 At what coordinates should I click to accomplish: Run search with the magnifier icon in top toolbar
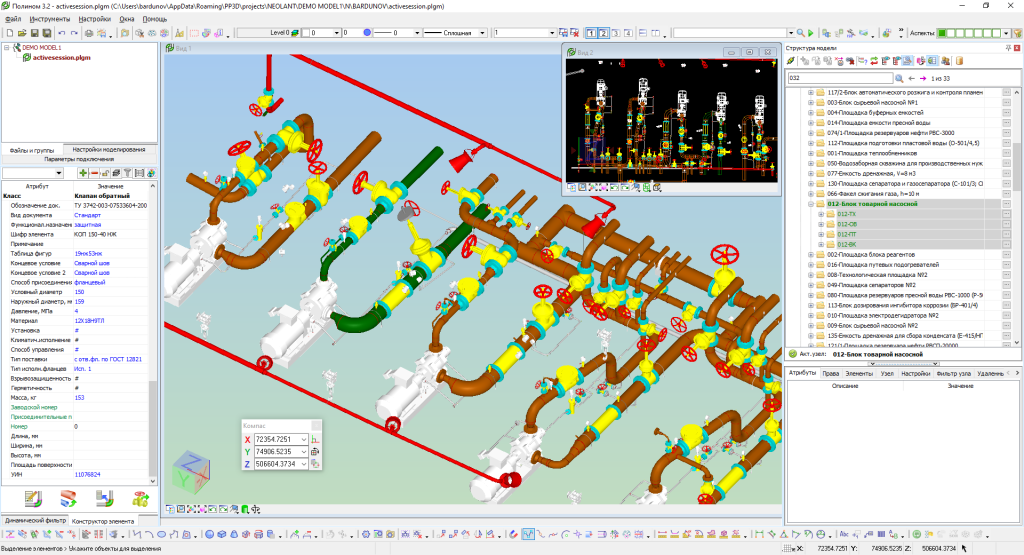801,33
